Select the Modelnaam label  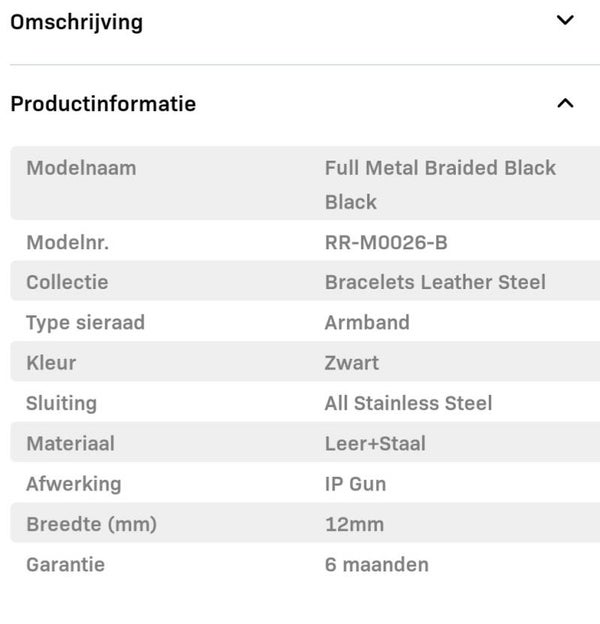coord(81,168)
